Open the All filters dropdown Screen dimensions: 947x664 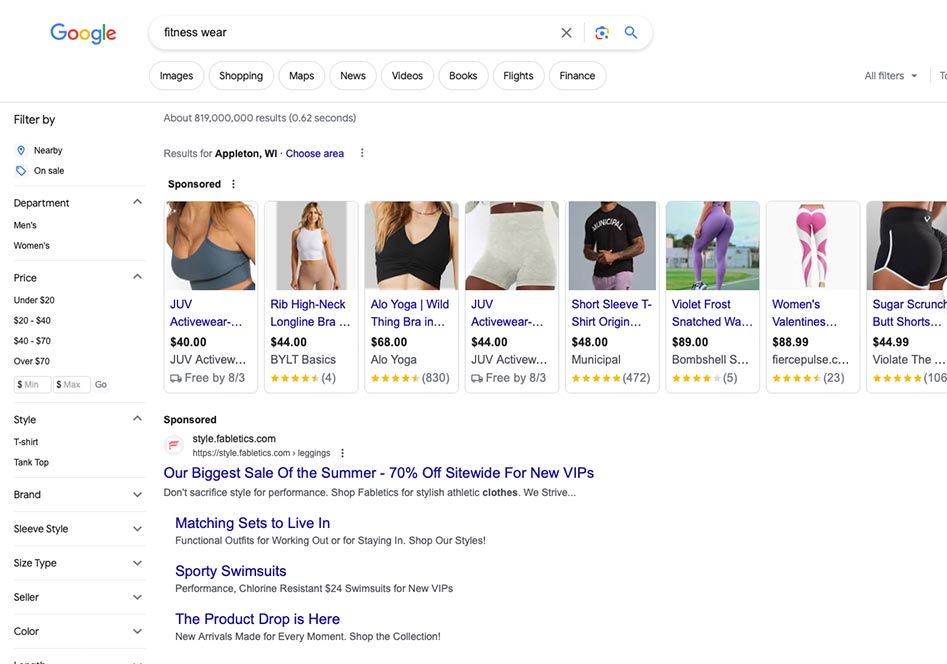coord(891,76)
